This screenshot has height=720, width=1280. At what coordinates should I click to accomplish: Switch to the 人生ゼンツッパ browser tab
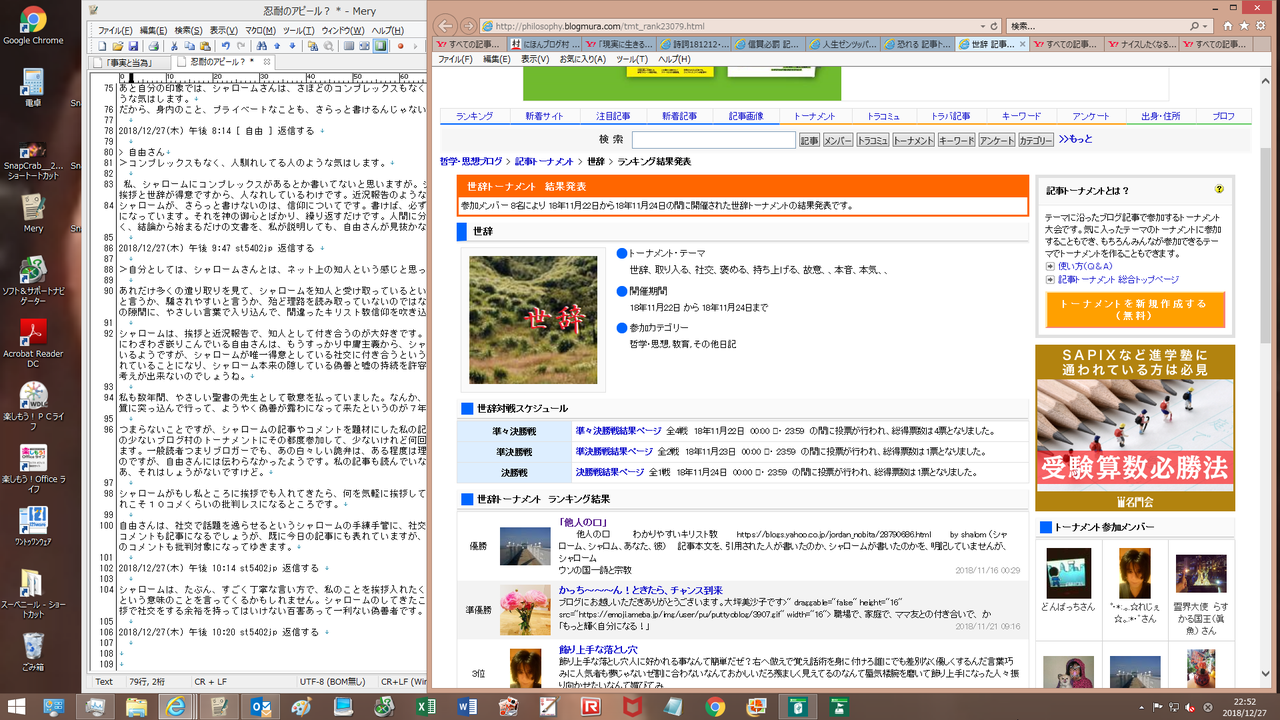[x=842, y=44]
